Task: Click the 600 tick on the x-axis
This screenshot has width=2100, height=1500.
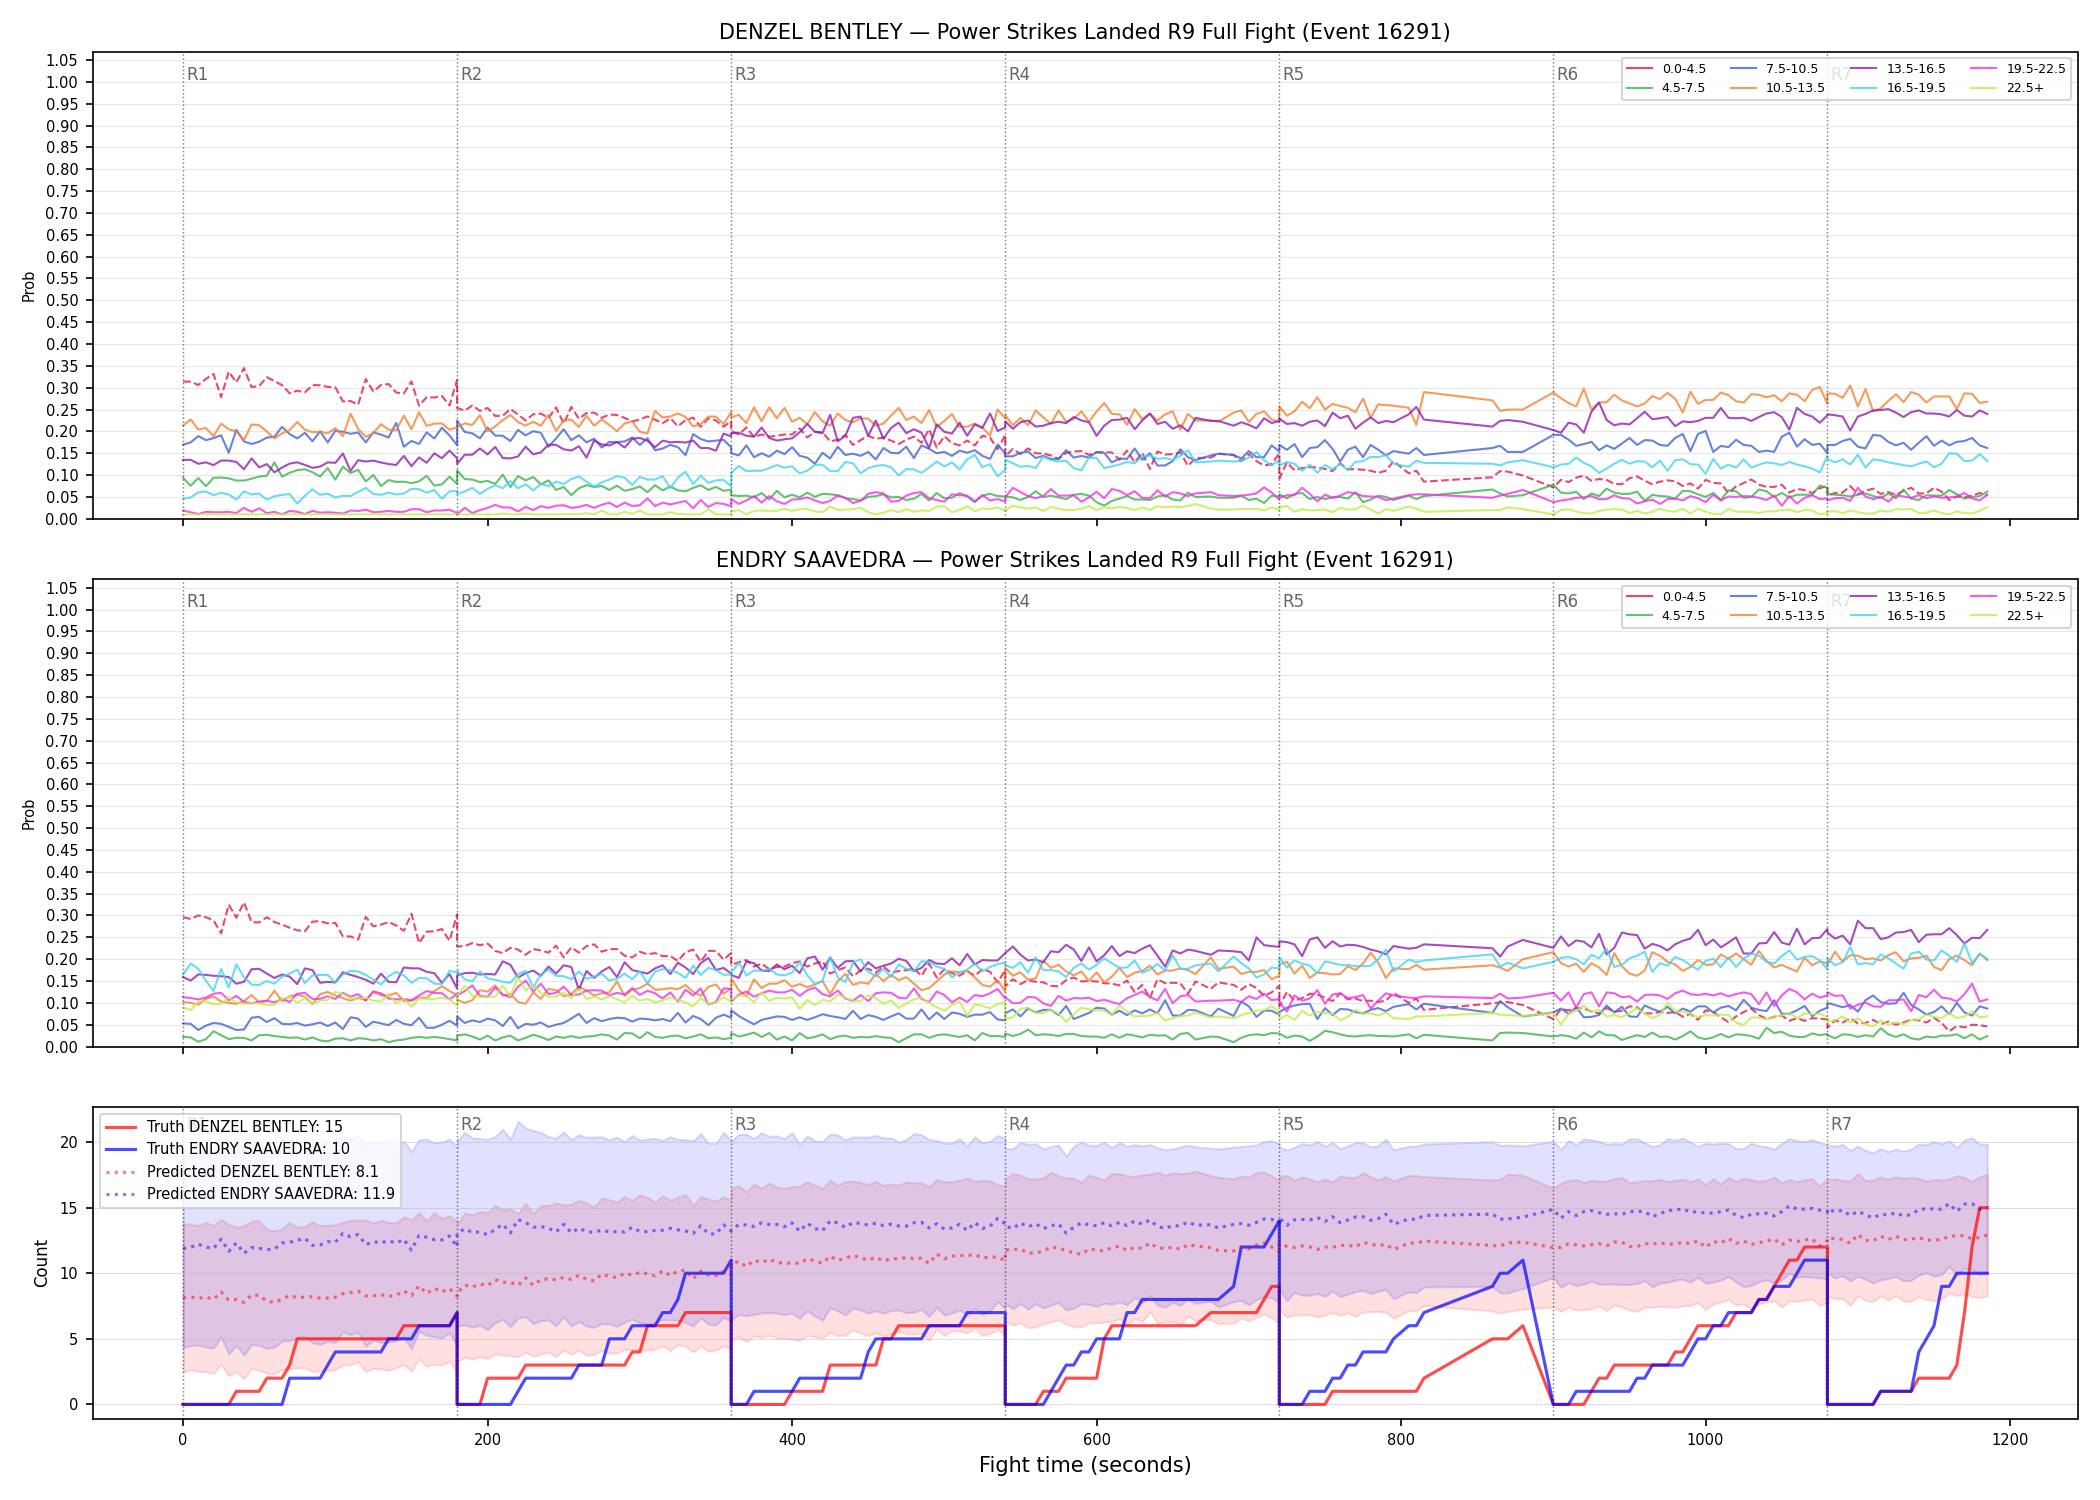Action: tap(1097, 1440)
